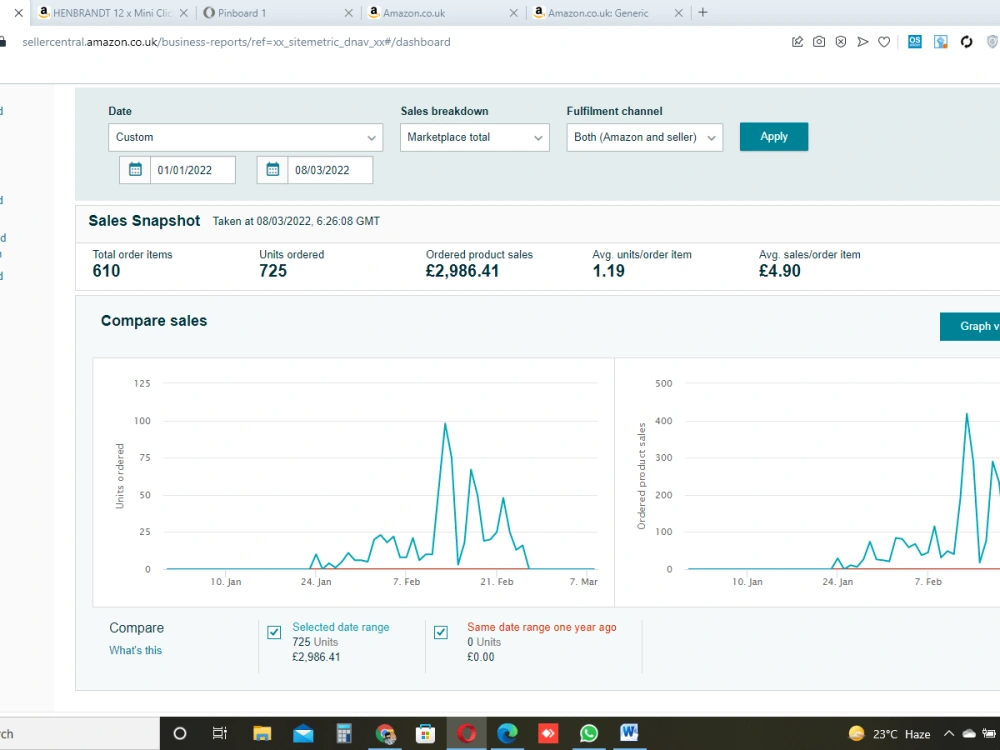
Task: Switch to HENBRANDT 12 x Mini tab
Action: tap(112, 13)
